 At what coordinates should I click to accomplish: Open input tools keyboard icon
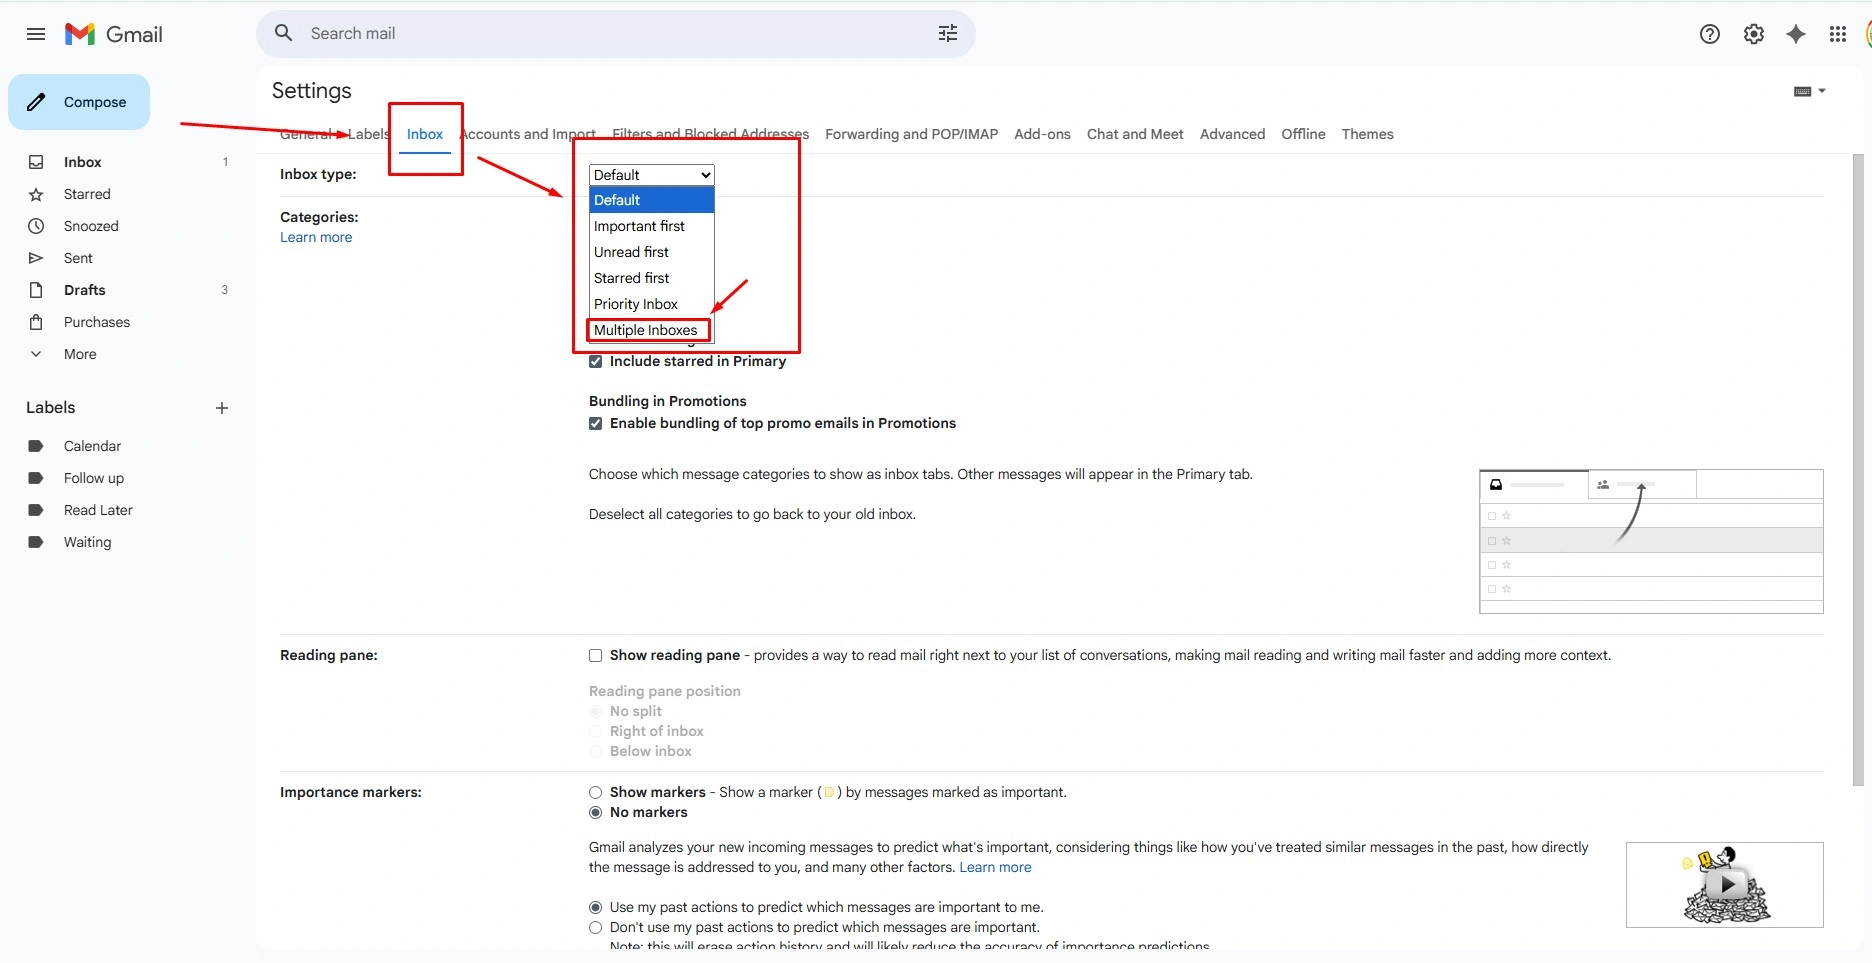(1803, 91)
